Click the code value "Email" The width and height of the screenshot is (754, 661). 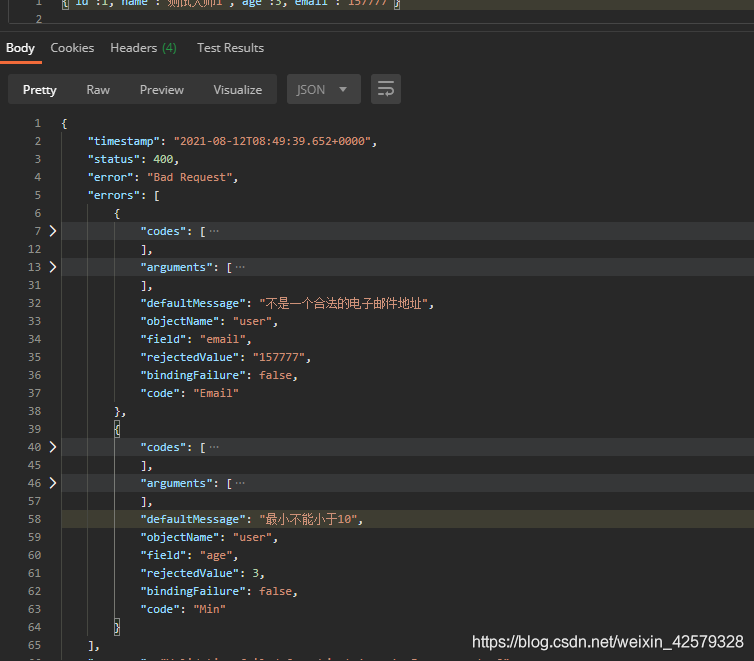point(216,393)
